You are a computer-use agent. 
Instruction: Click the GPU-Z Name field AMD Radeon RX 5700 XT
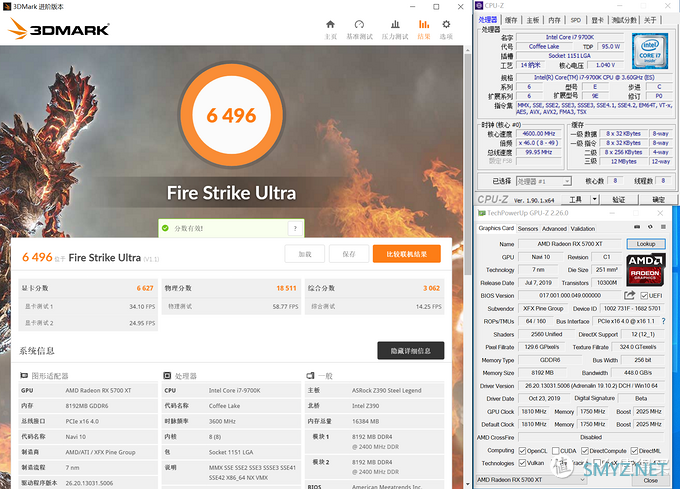click(570, 244)
